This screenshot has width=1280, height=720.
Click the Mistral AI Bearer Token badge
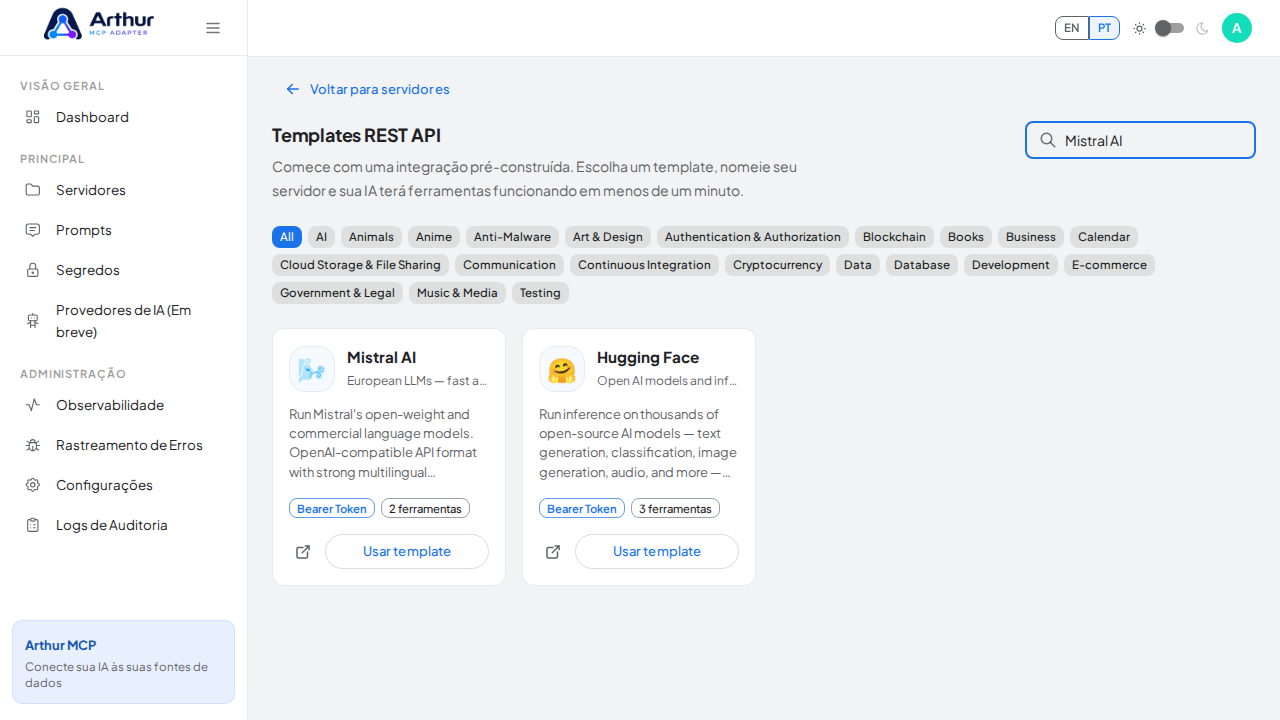(x=332, y=509)
